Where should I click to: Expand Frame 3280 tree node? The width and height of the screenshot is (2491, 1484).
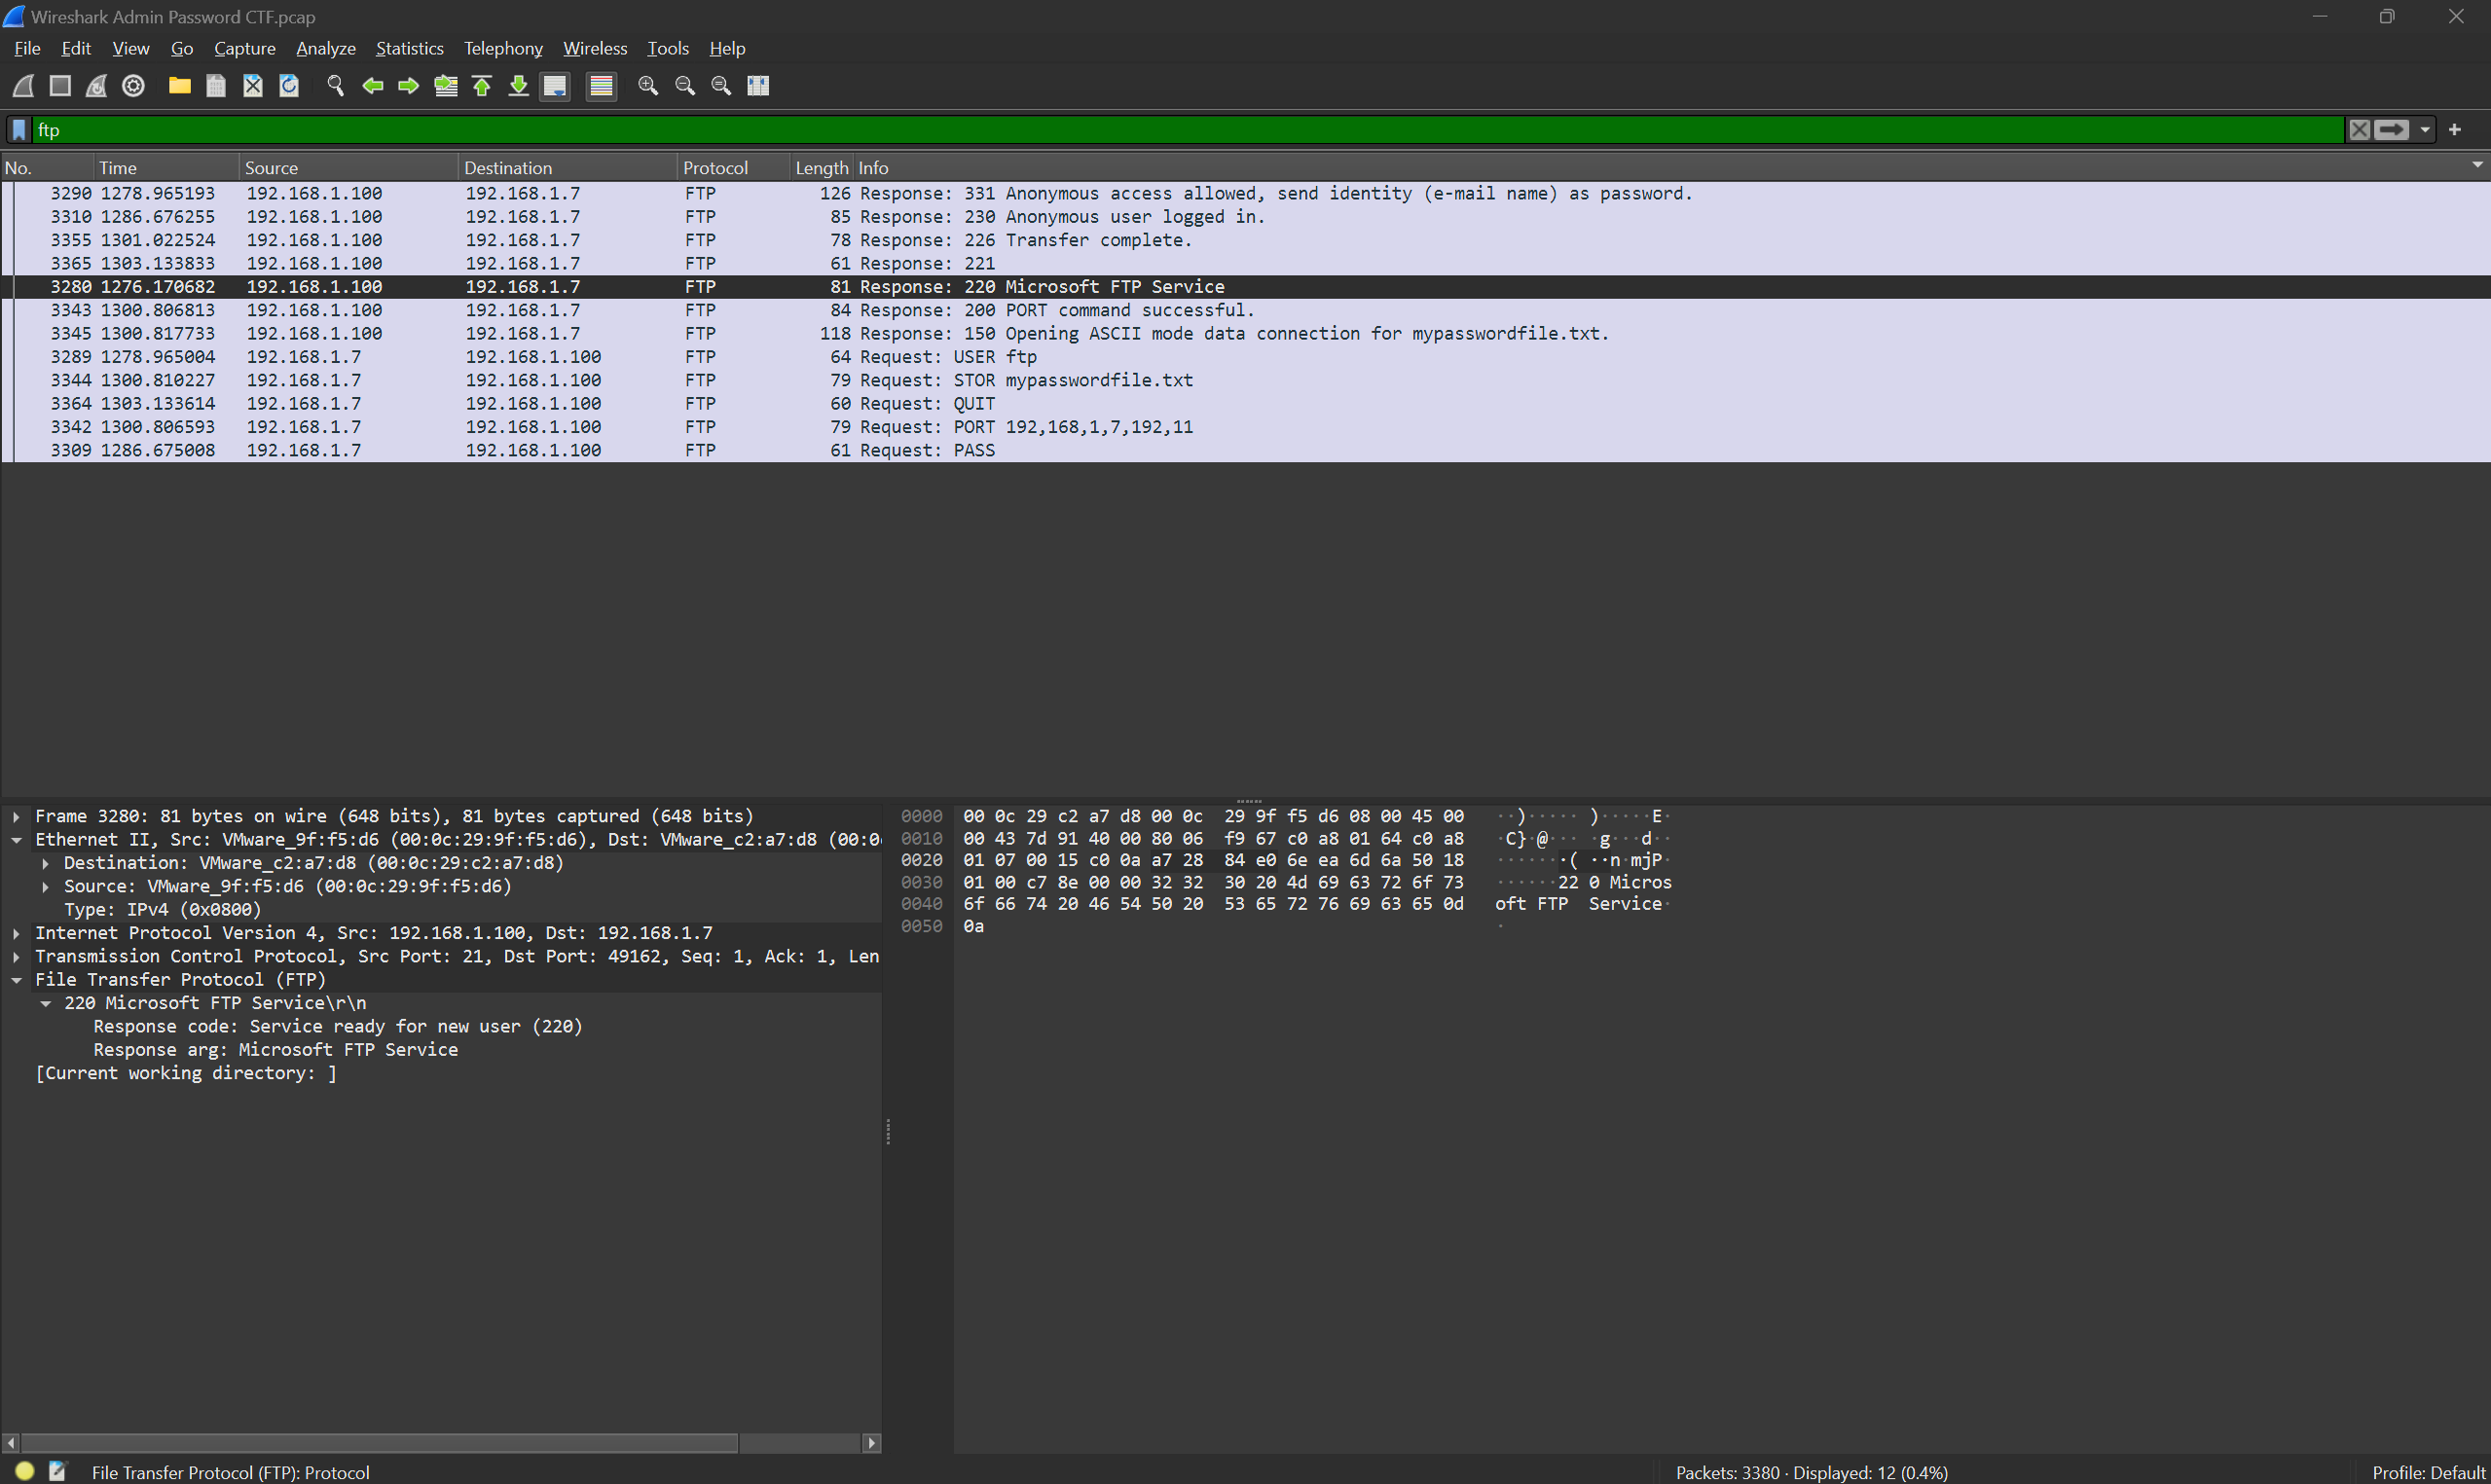point(17,817)
